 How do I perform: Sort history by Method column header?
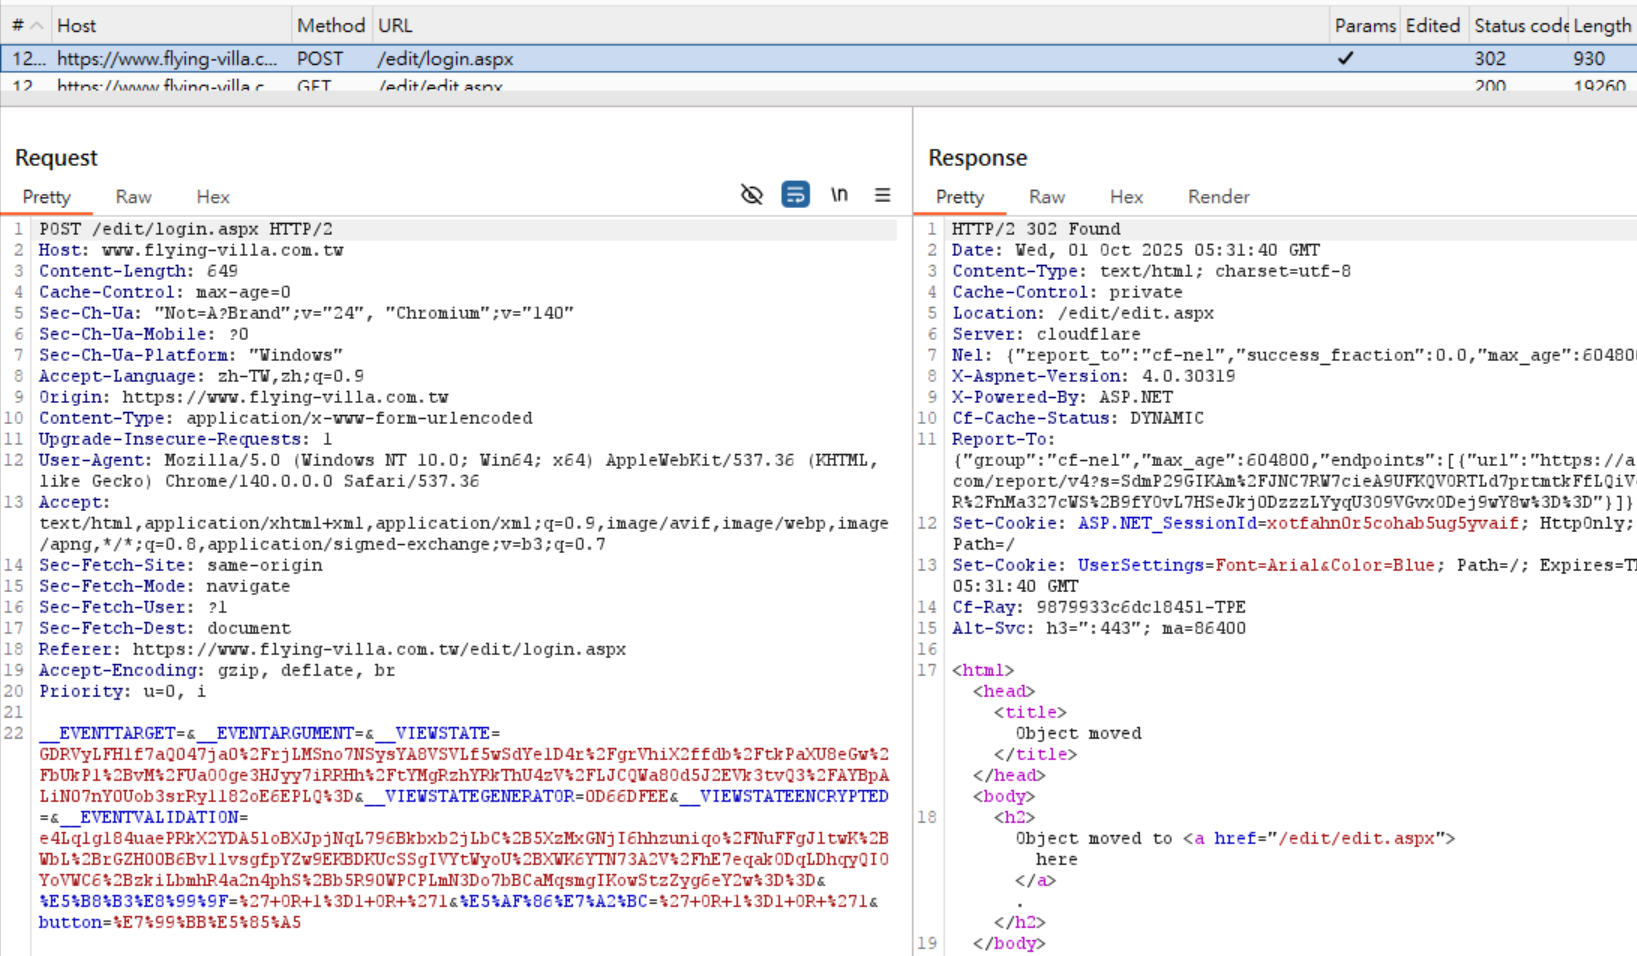click(x=331, y=26)
